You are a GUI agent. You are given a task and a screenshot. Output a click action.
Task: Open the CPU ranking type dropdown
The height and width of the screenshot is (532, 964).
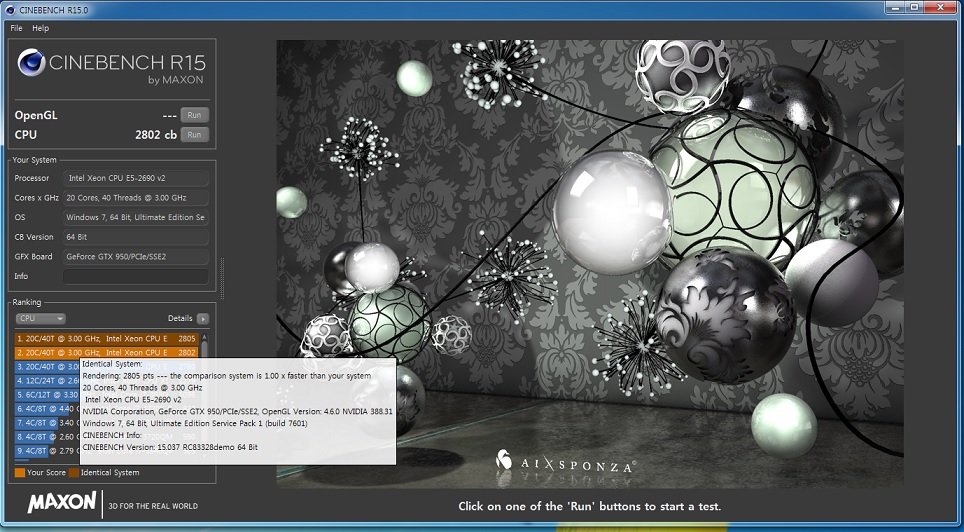[x=41, y=319]
